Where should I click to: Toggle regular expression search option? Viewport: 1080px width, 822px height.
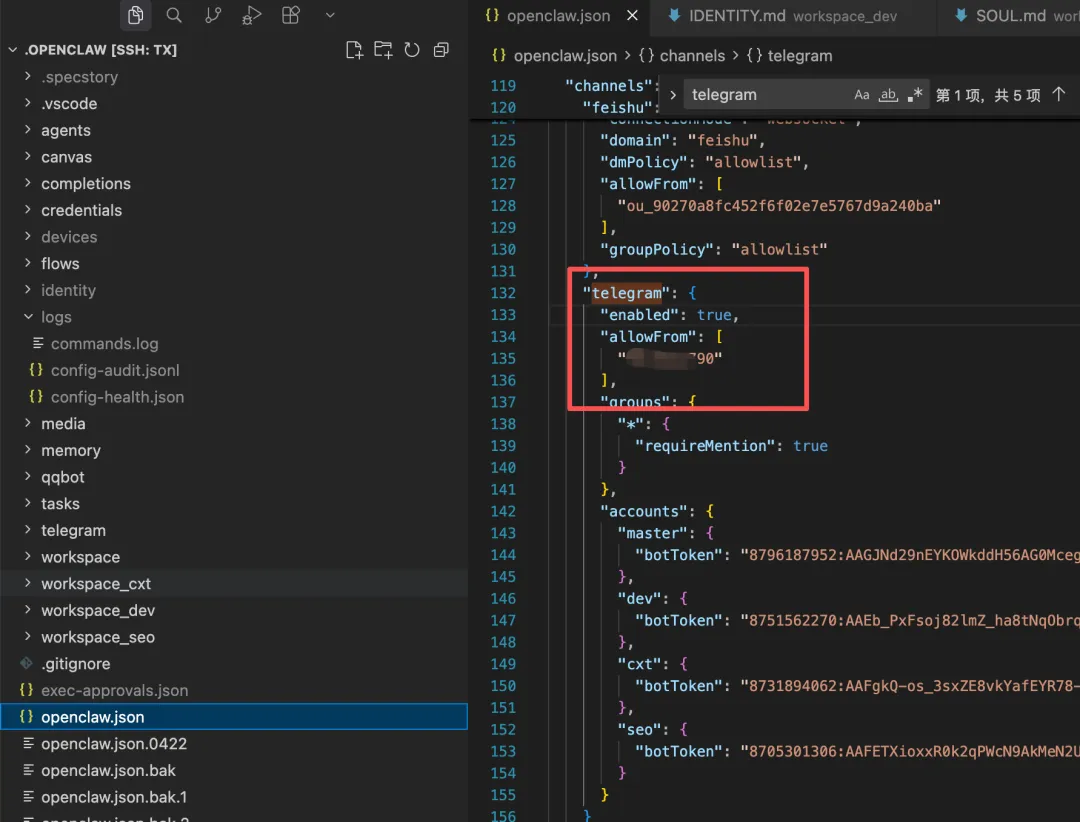click(x=914, y=95)
